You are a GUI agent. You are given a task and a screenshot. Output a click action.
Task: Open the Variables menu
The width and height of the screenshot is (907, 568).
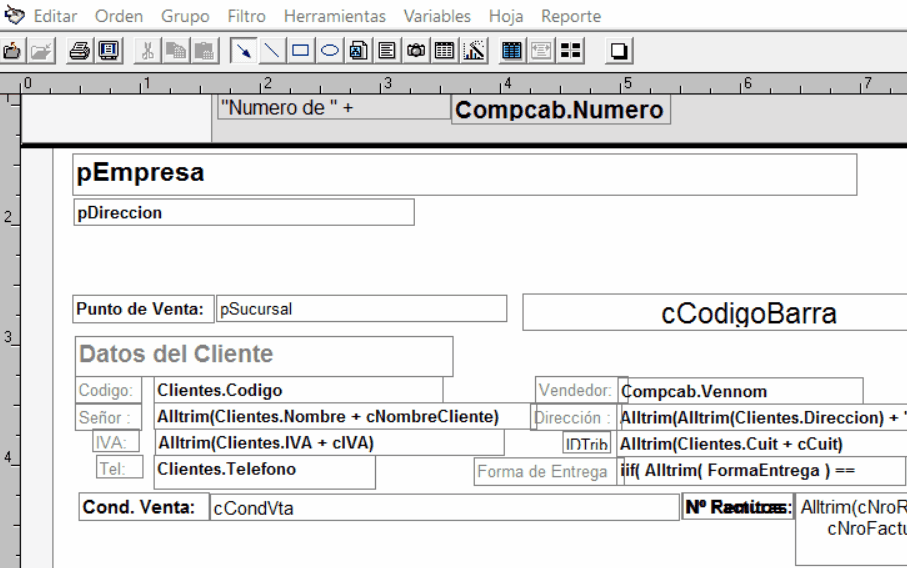(437, 16)
